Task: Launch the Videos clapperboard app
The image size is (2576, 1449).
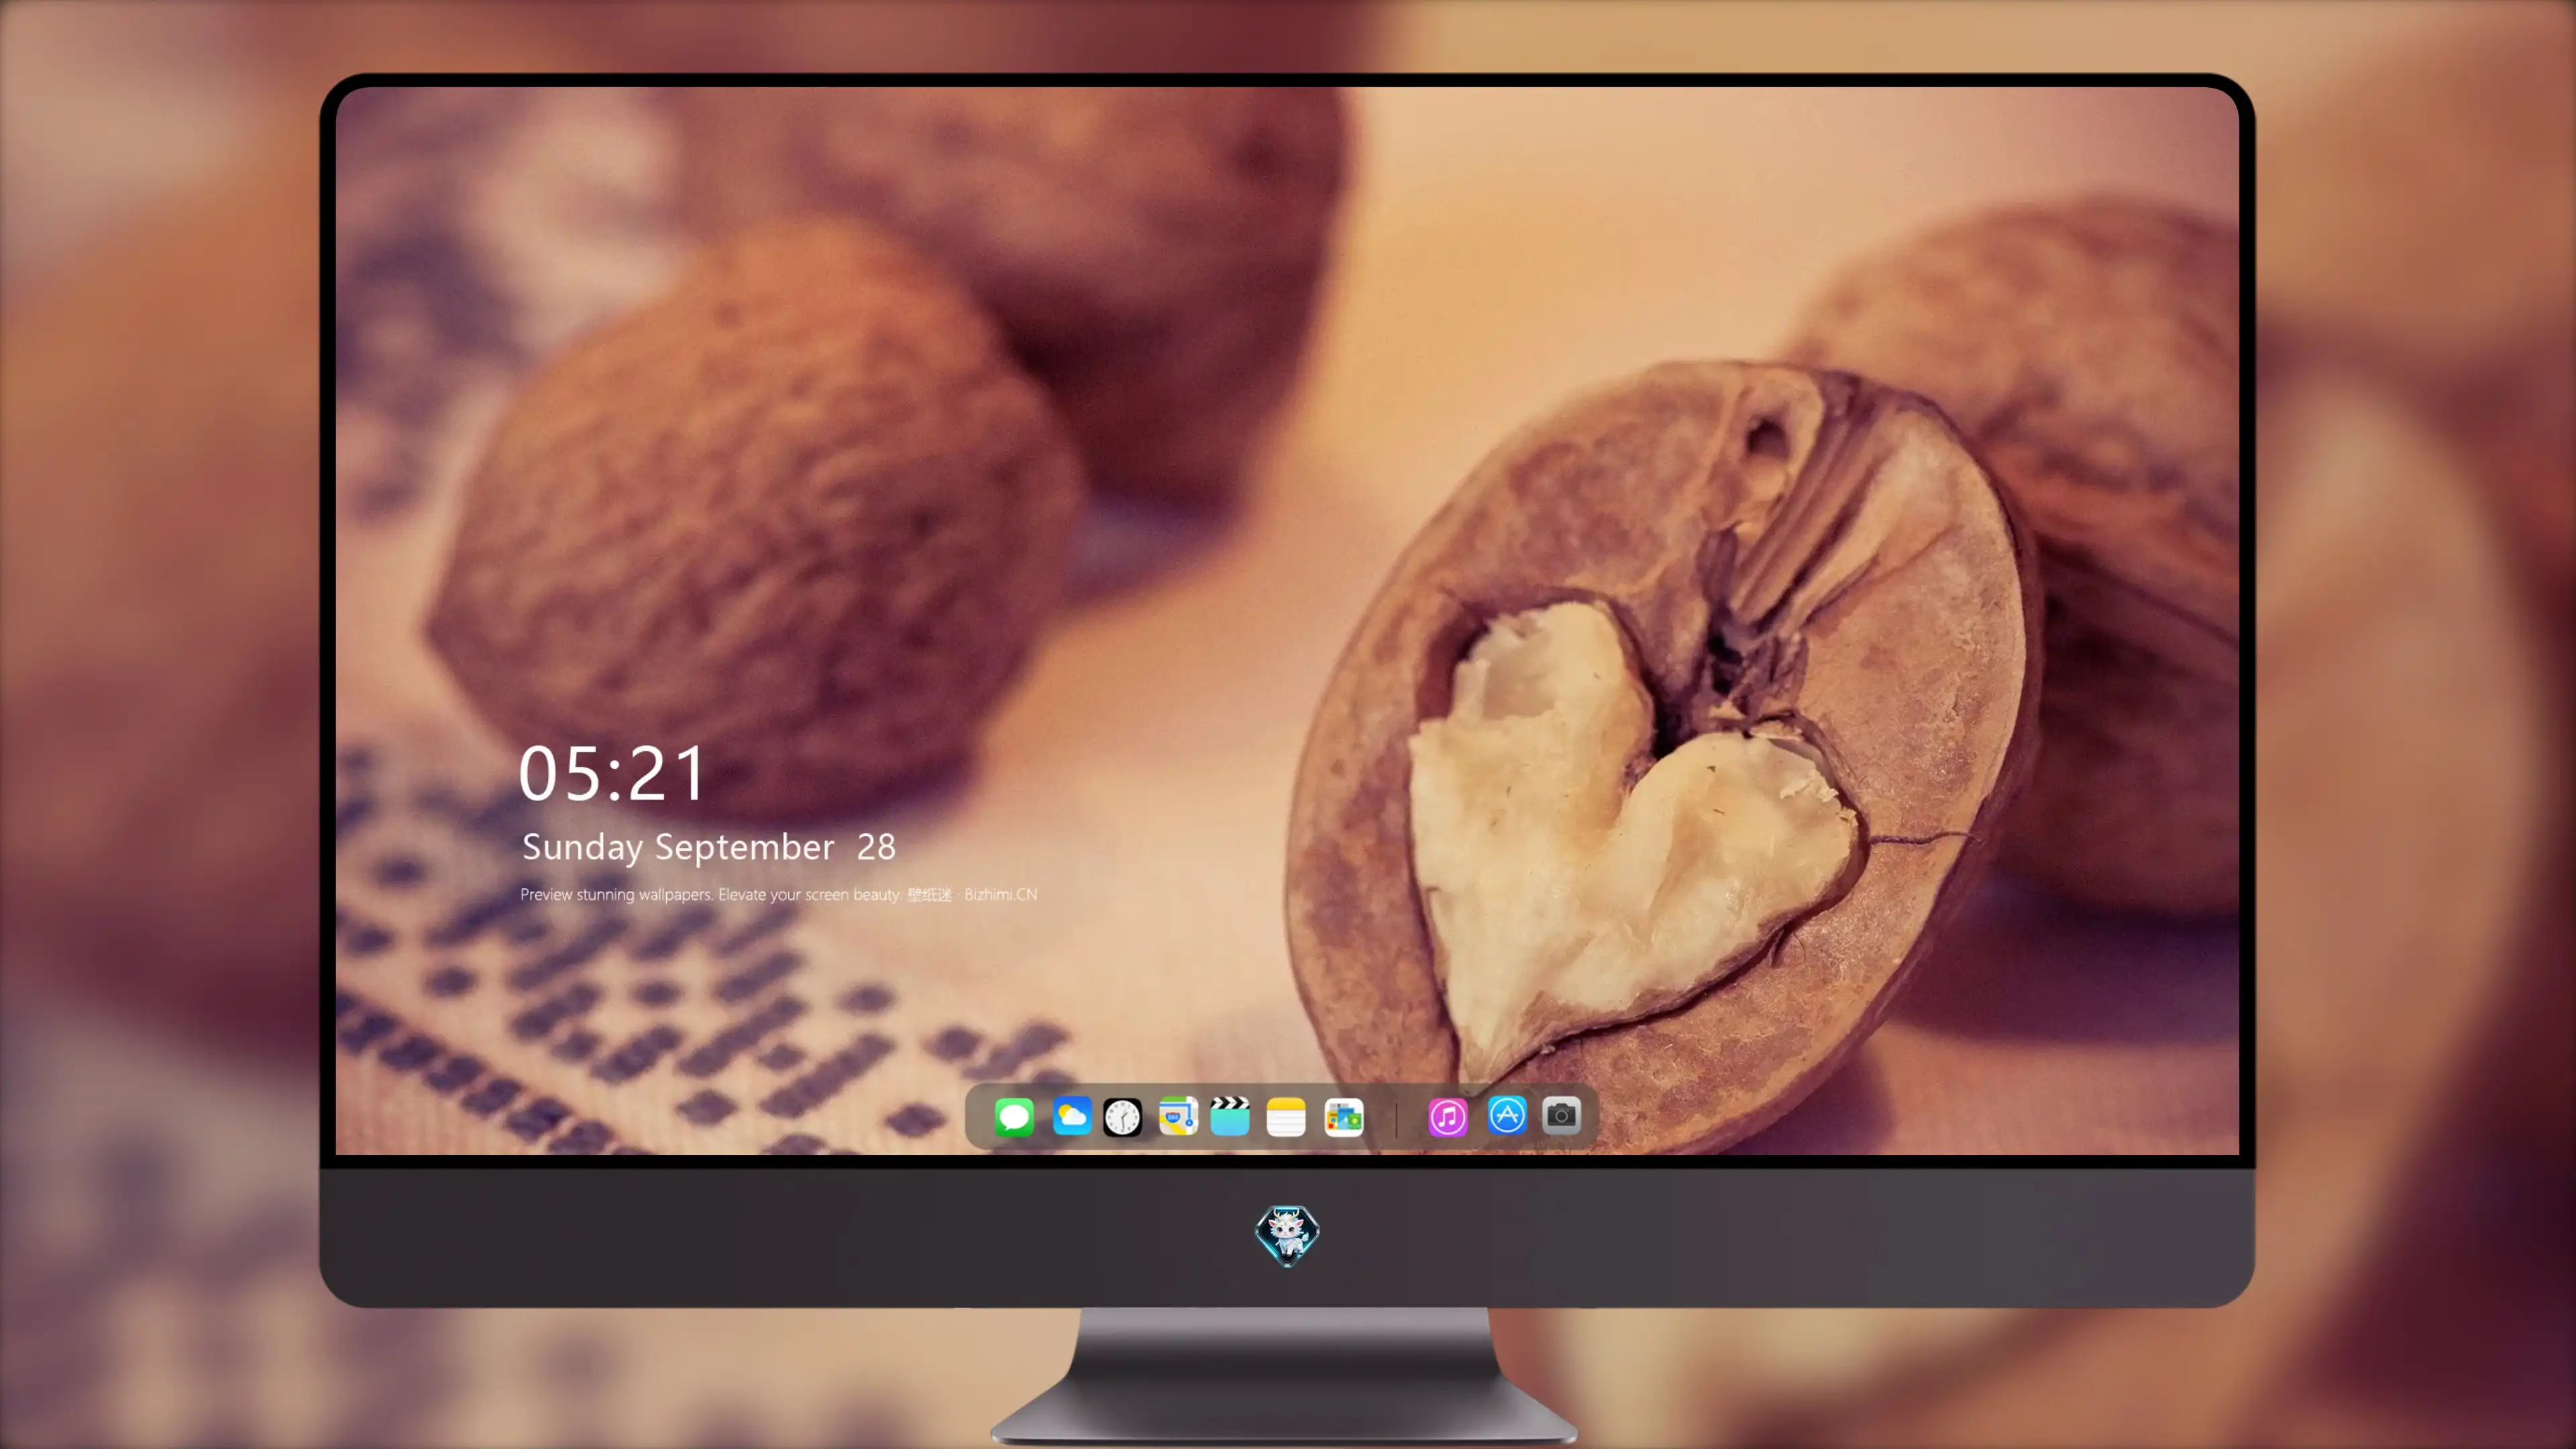Action: (1230, 1116)
